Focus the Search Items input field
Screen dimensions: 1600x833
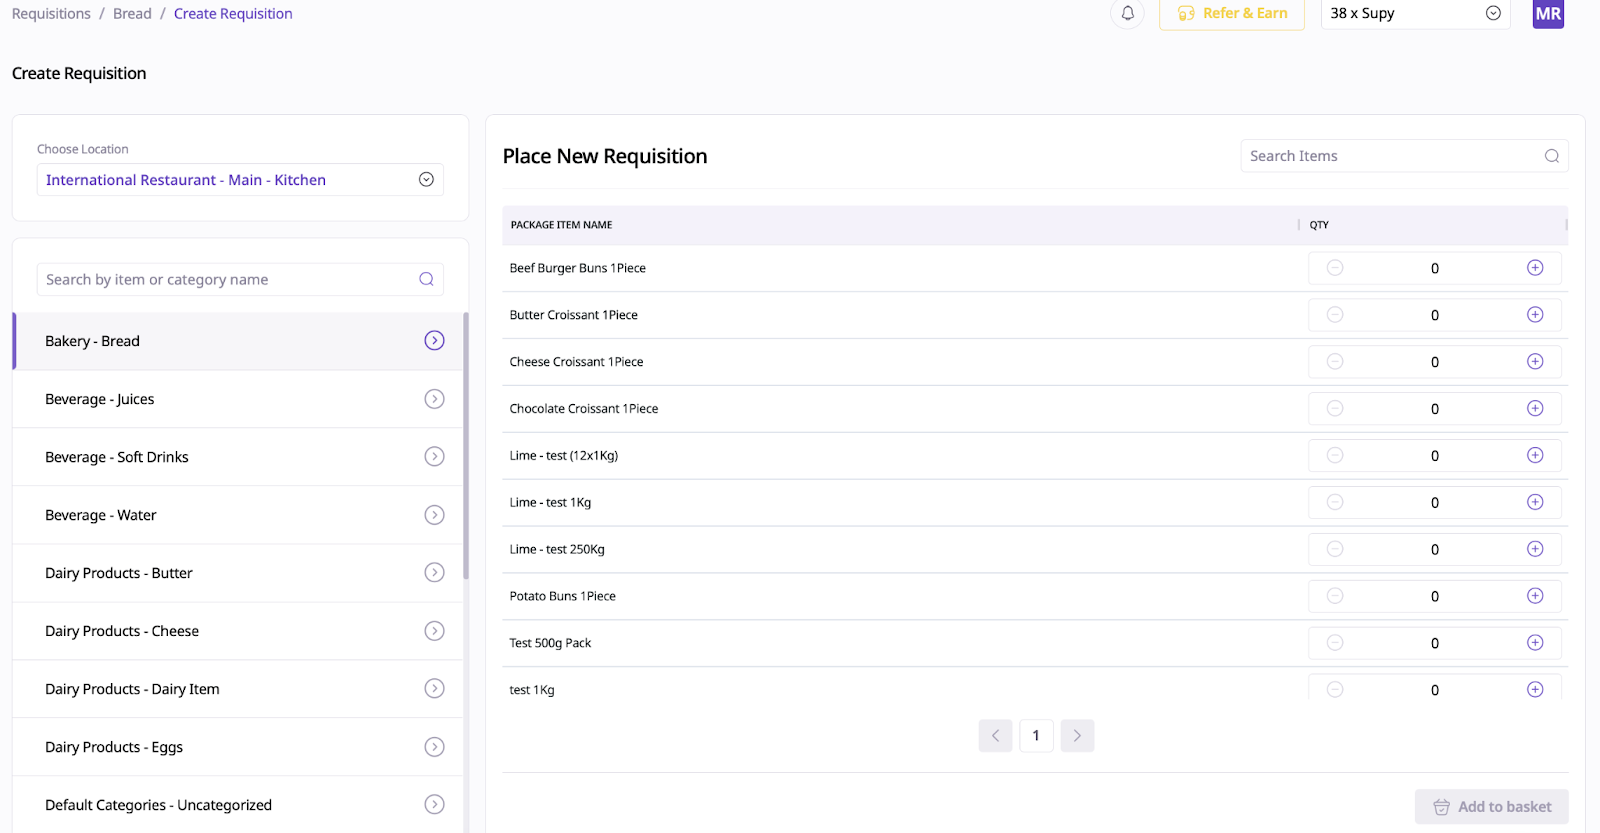point(1390,156)
